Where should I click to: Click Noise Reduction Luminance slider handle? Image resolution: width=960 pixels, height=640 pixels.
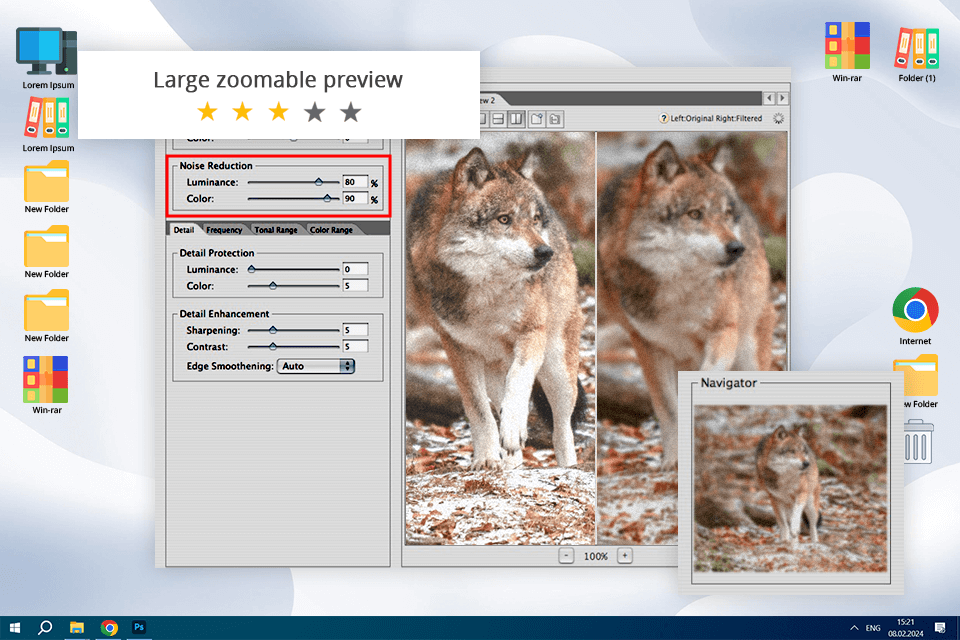[x=318, y=182]
